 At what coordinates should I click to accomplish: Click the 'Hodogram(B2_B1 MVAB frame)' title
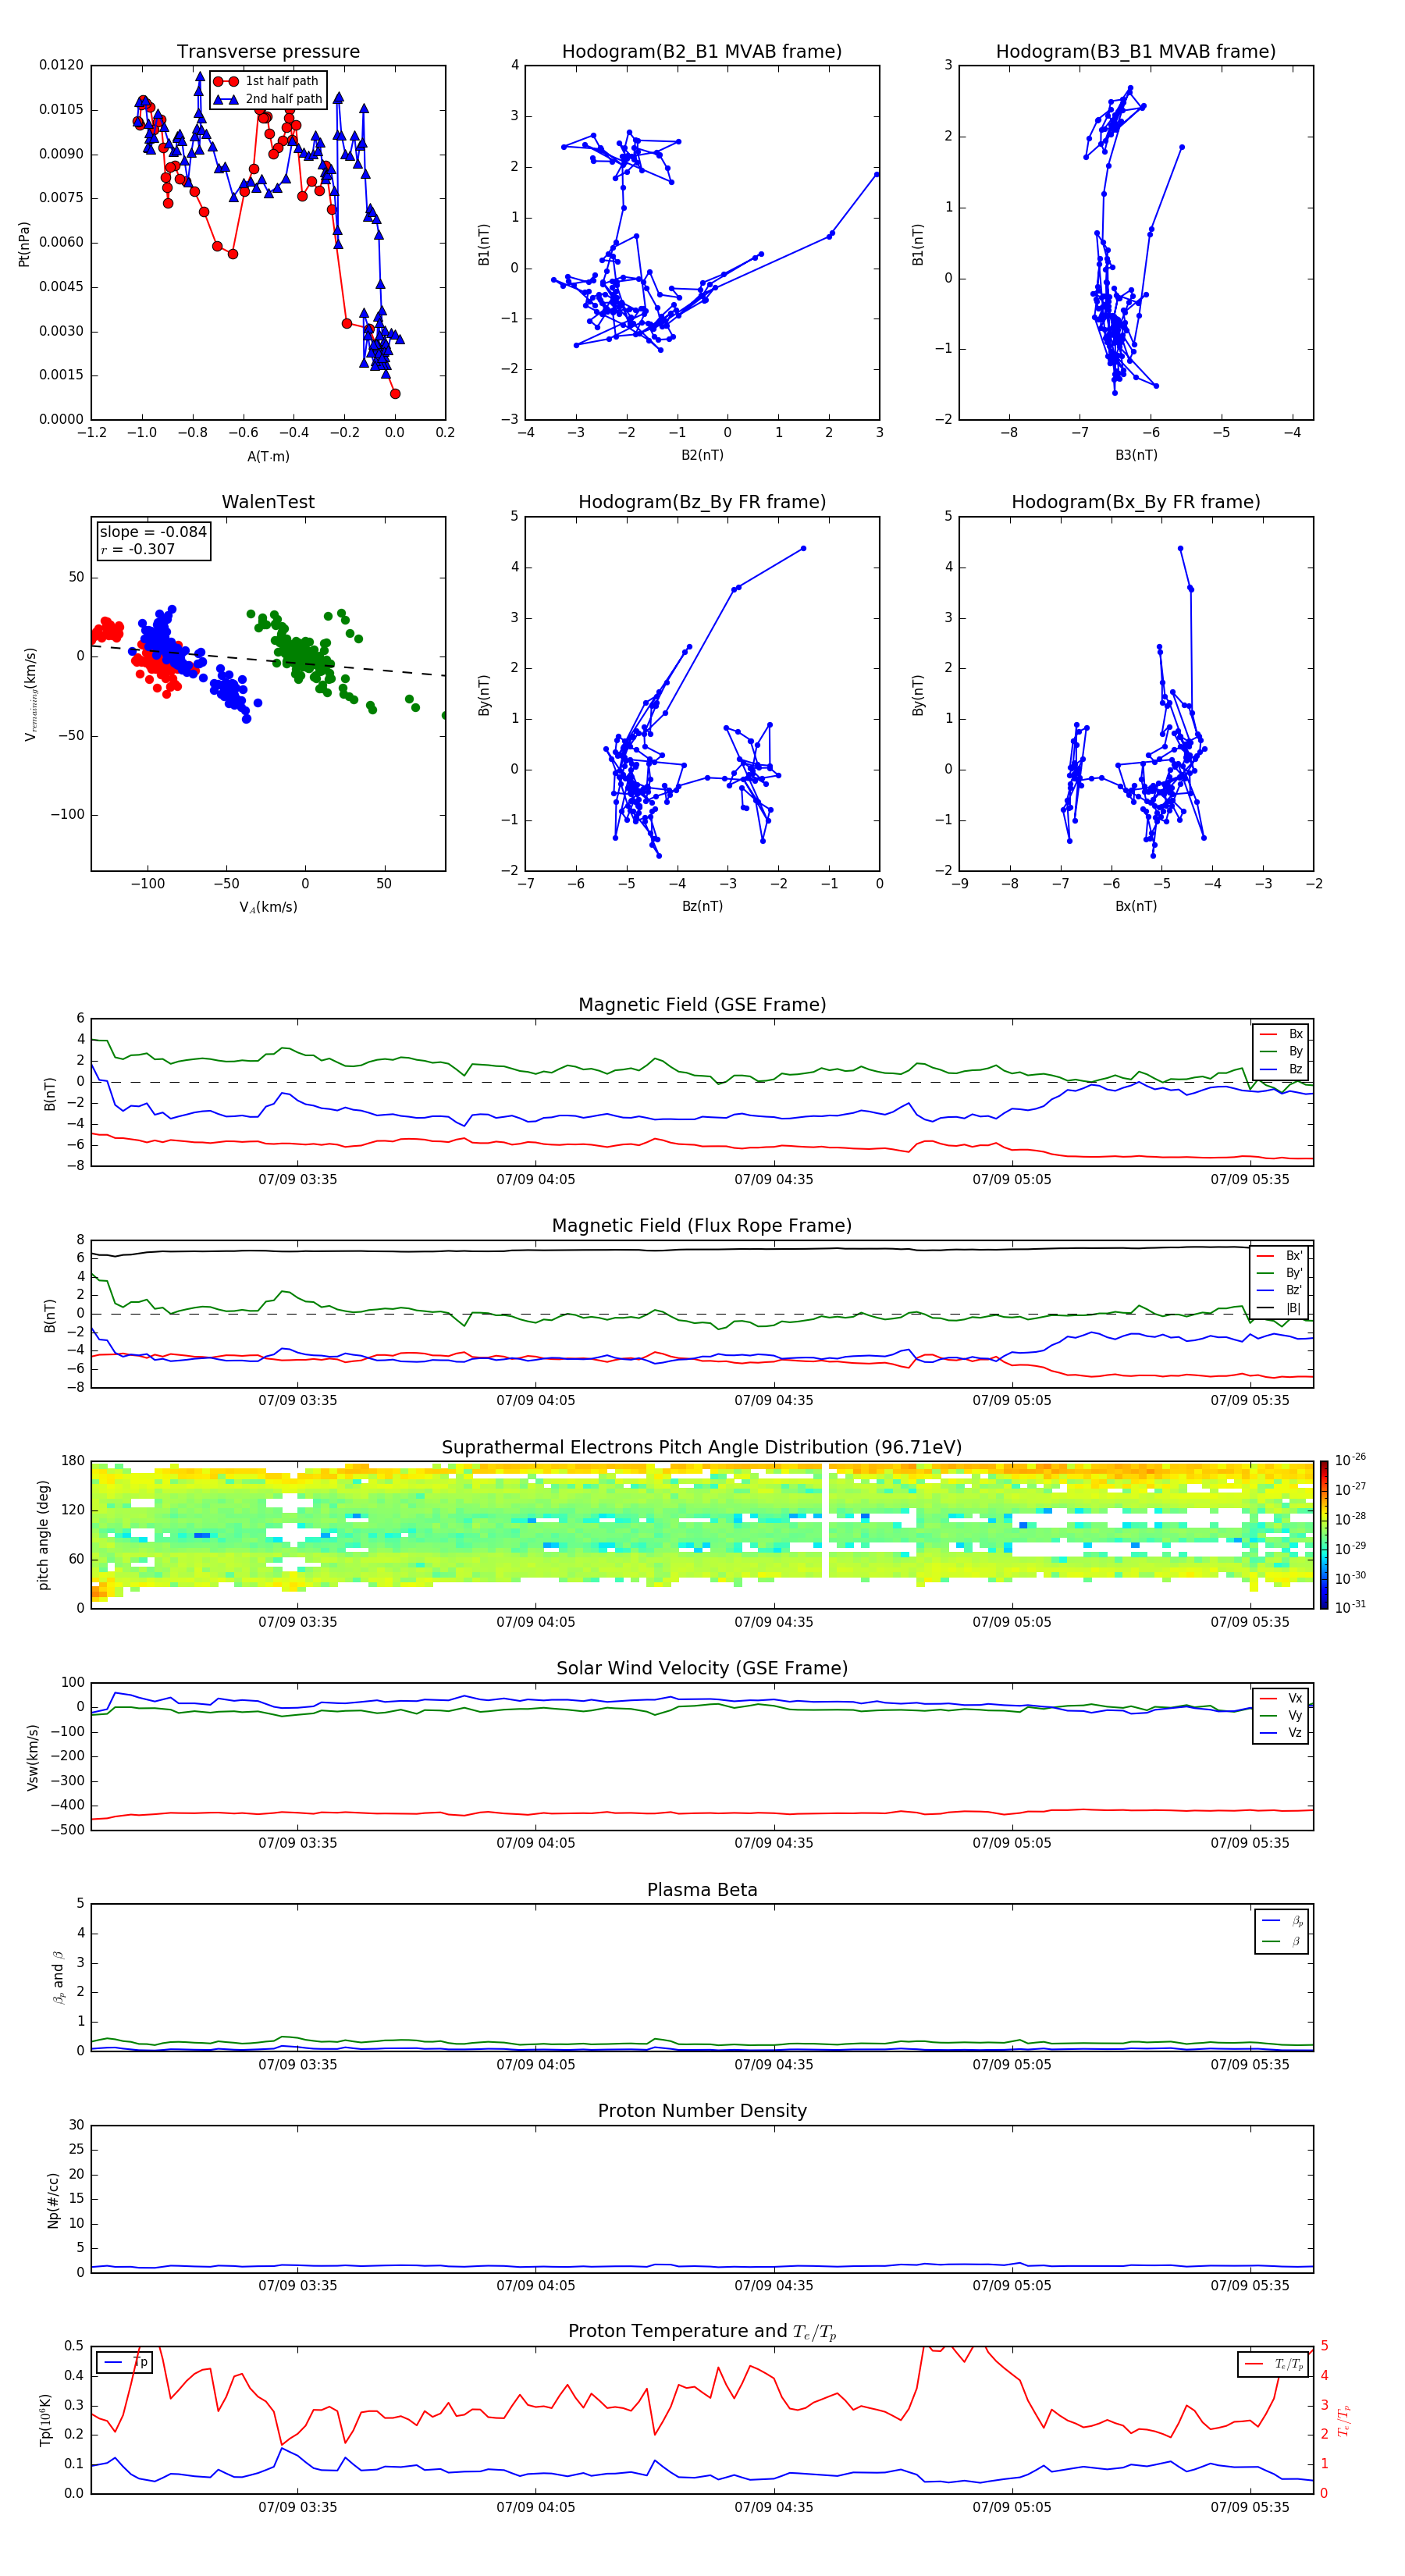point(702,51)
